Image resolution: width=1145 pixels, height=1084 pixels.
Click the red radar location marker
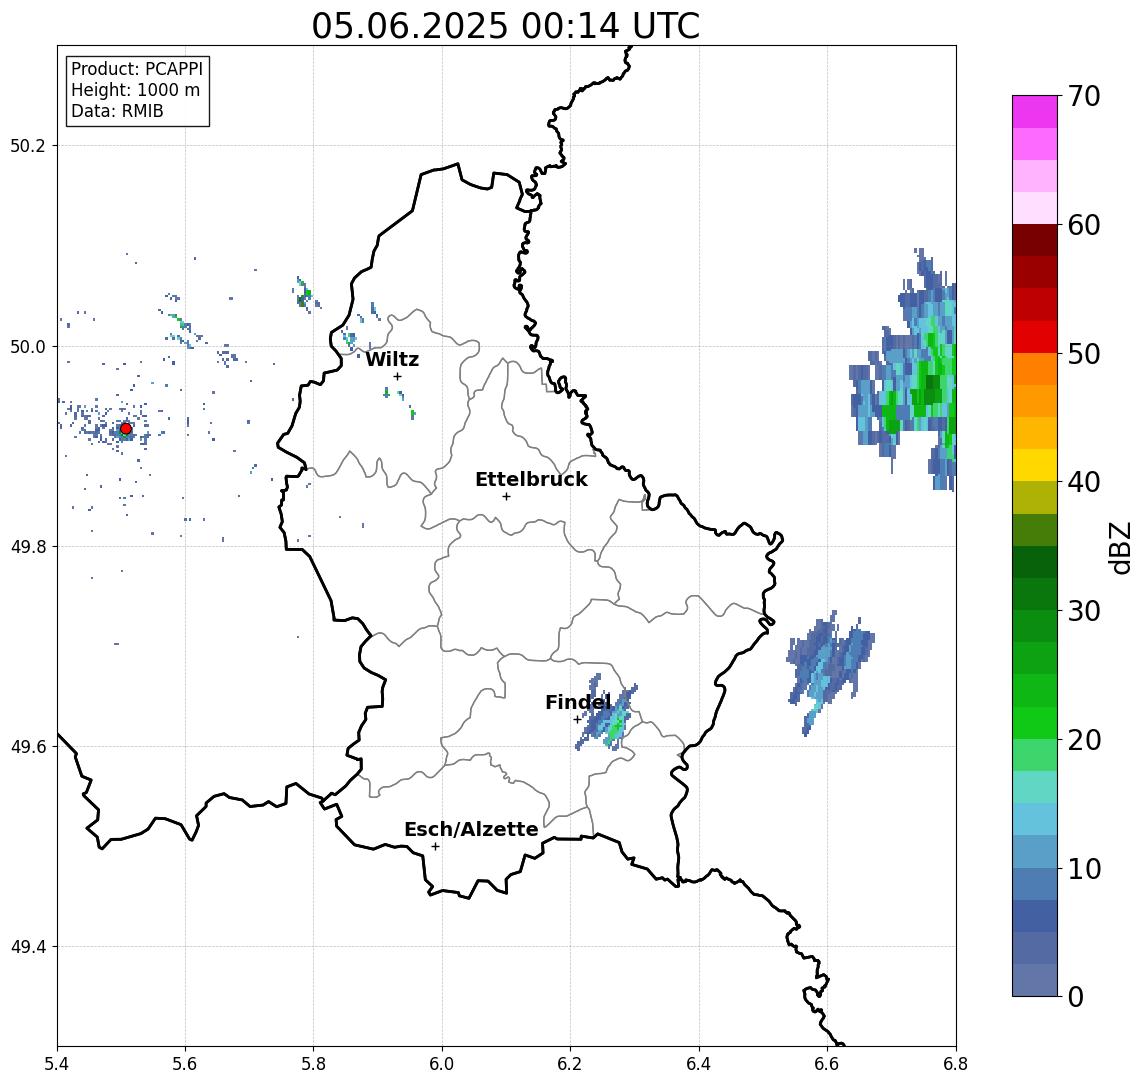click(126, 429)
